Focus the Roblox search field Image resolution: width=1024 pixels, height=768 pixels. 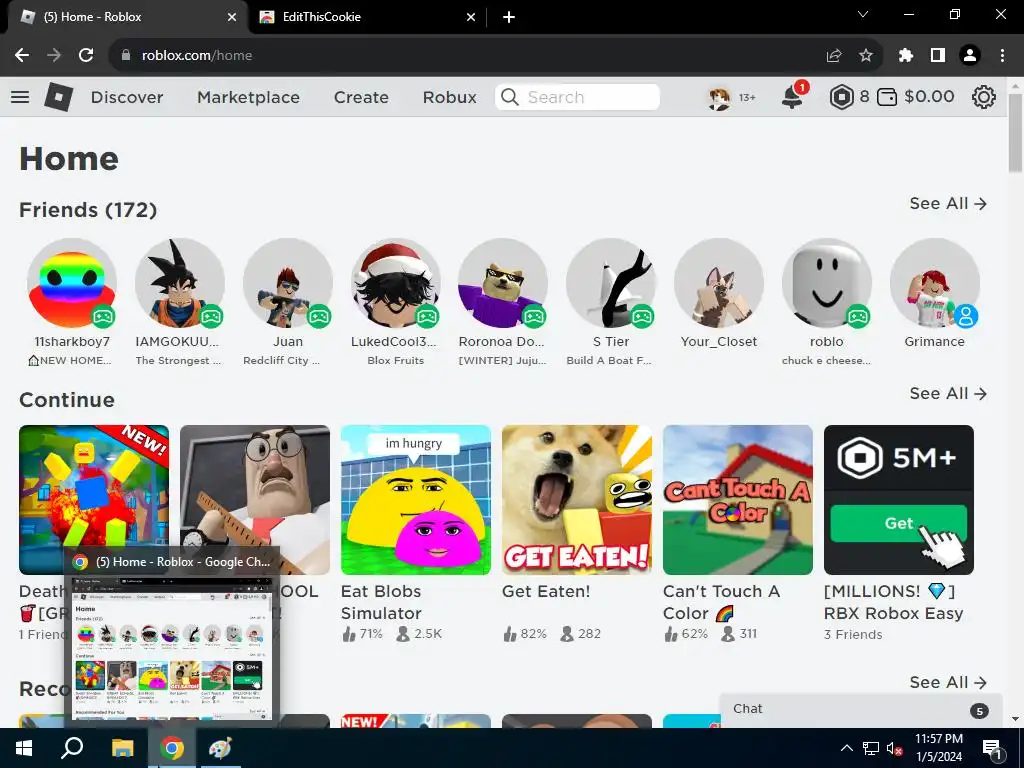tap(577, 97)
